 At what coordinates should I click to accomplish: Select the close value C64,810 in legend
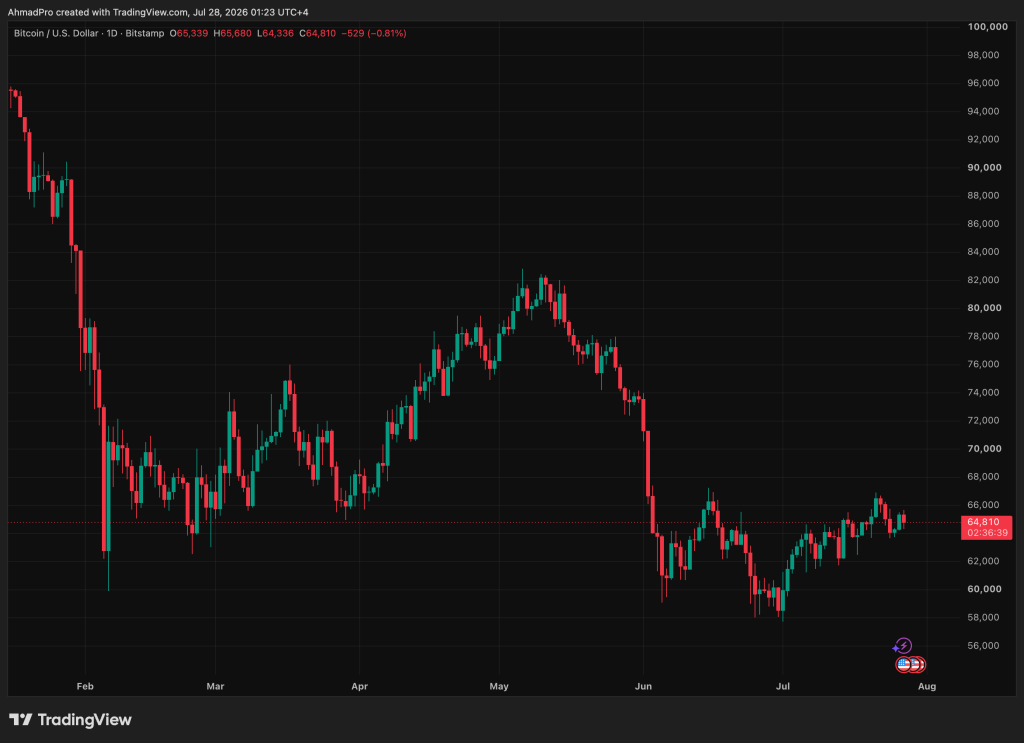[317, 33]
